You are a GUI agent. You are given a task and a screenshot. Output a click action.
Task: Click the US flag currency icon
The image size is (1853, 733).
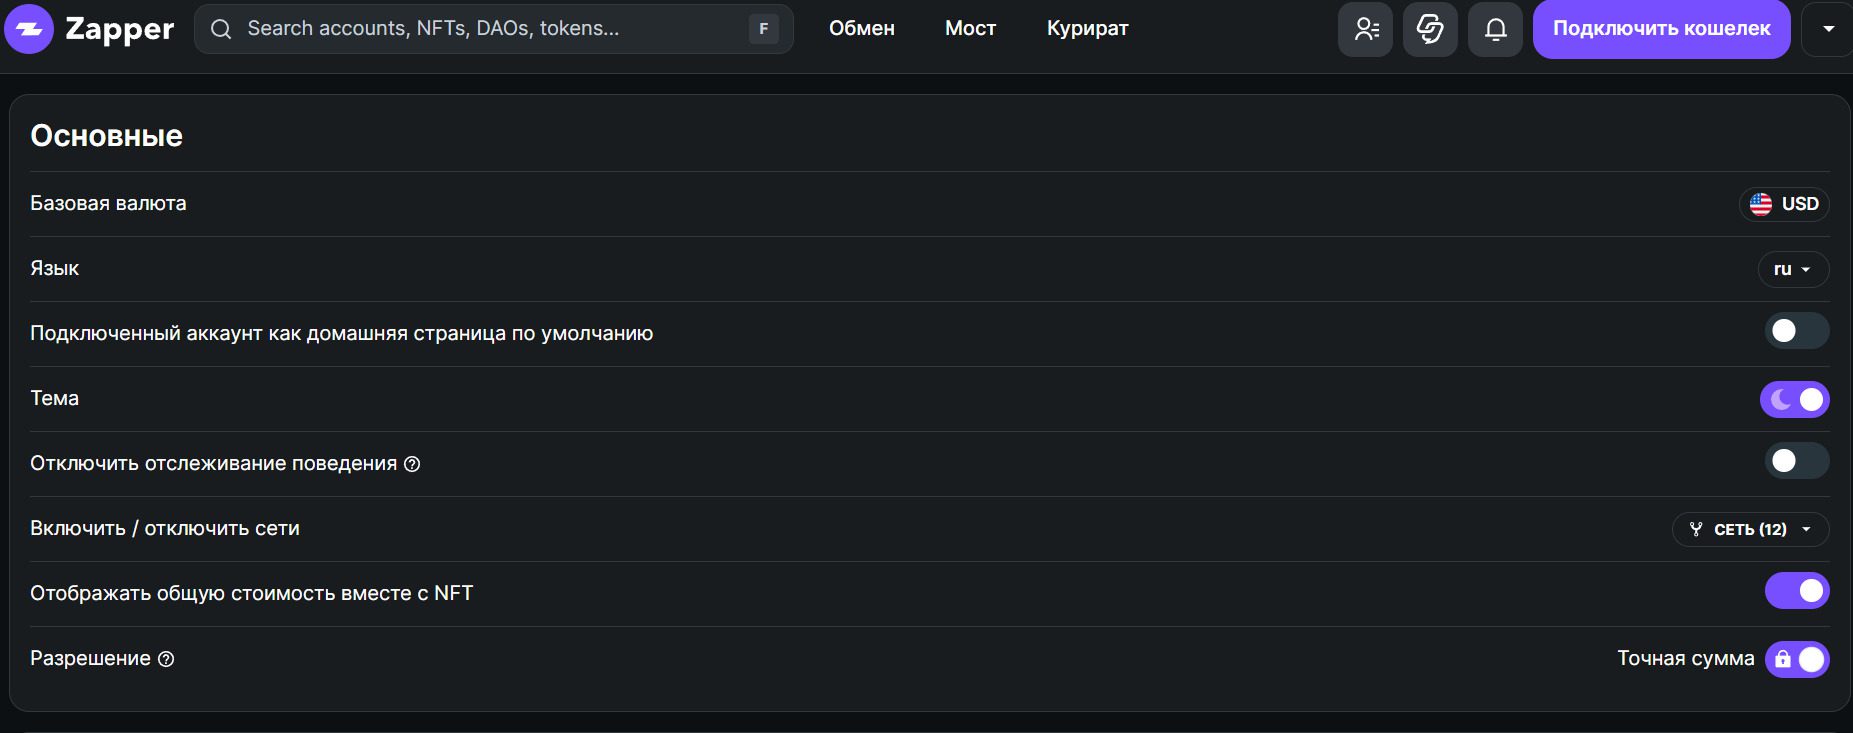click(x=1761, y=204)
